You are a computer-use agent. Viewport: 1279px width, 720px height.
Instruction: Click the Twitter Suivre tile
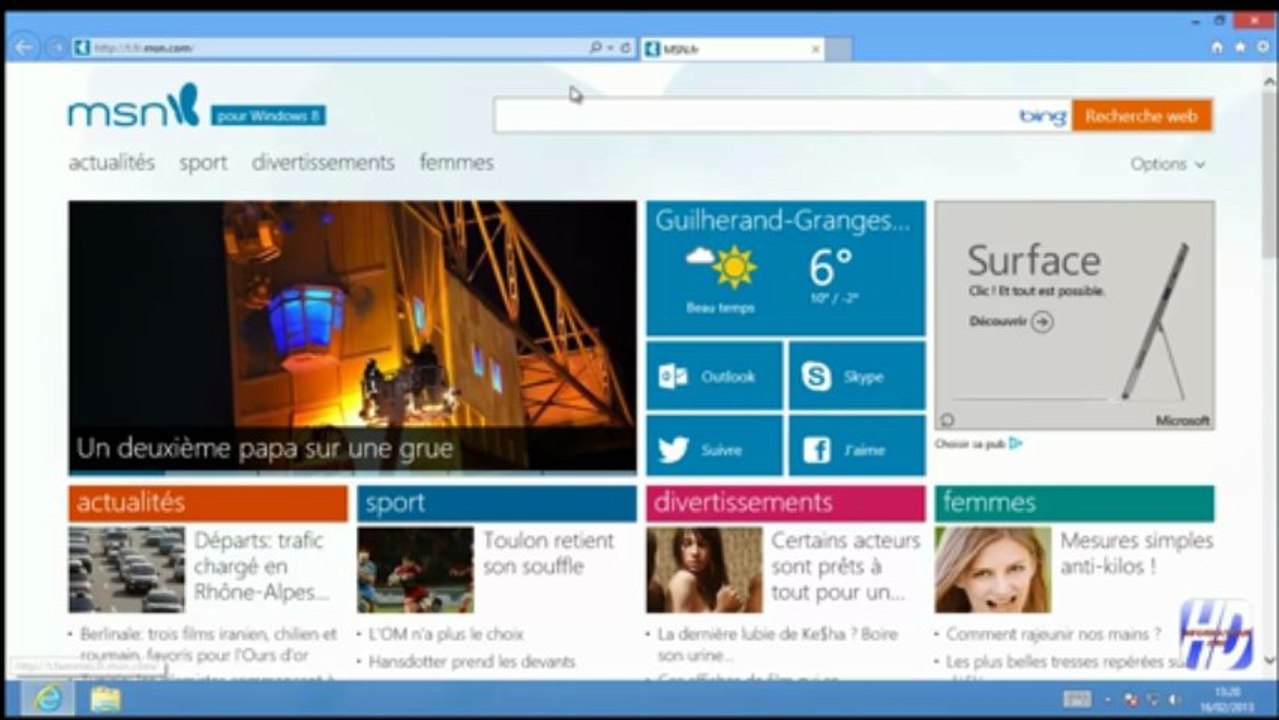[x=714, y=446]
